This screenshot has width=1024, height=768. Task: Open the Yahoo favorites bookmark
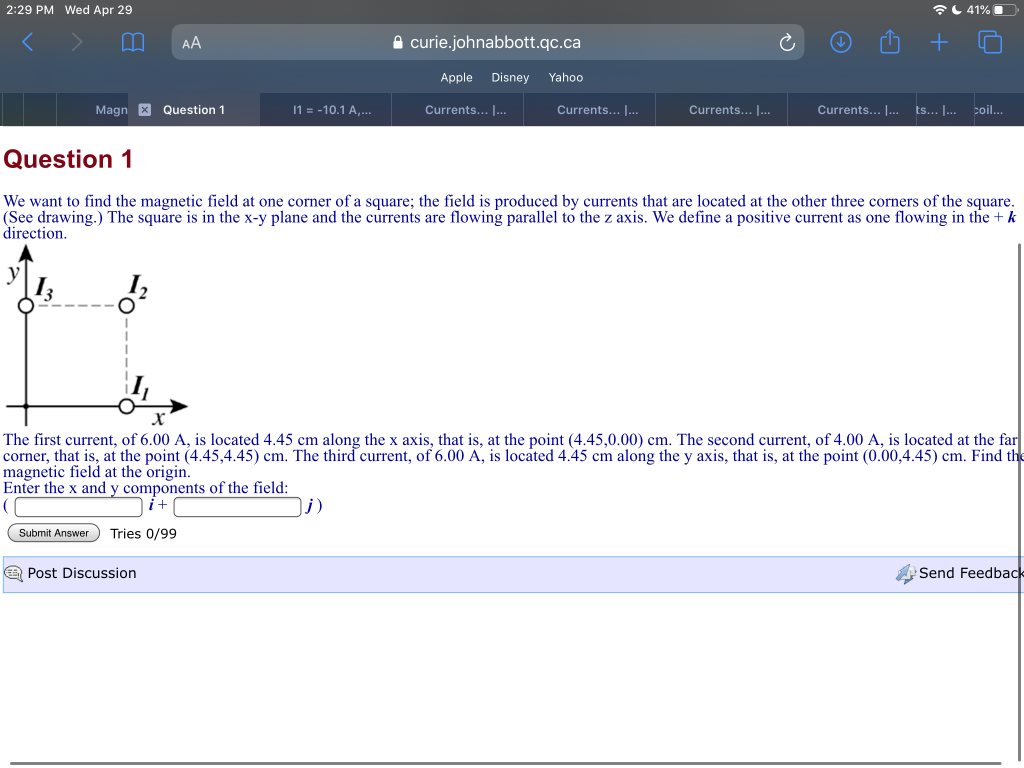[x=566, y=77]
